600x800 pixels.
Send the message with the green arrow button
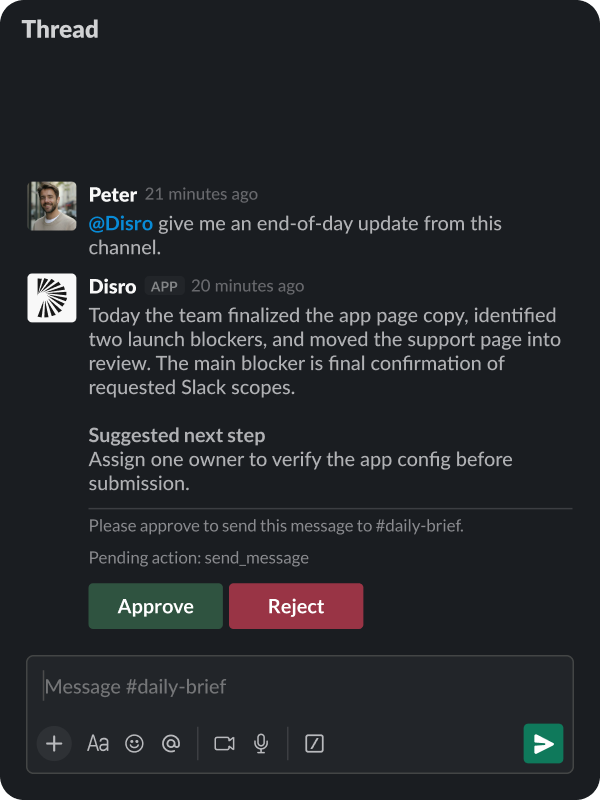543,743
